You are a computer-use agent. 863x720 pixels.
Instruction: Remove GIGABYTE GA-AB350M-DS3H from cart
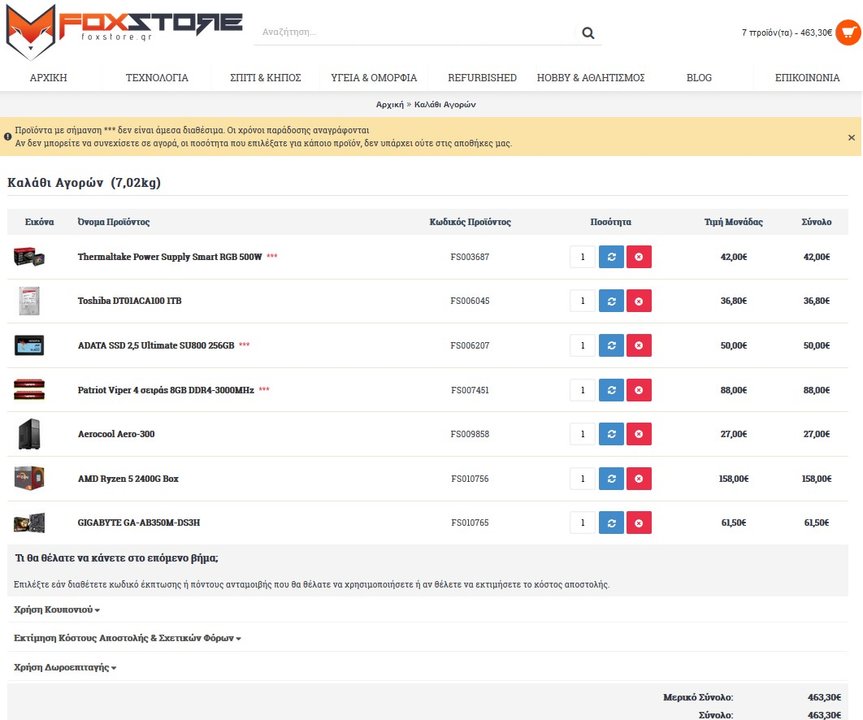(x=638, y=523)
